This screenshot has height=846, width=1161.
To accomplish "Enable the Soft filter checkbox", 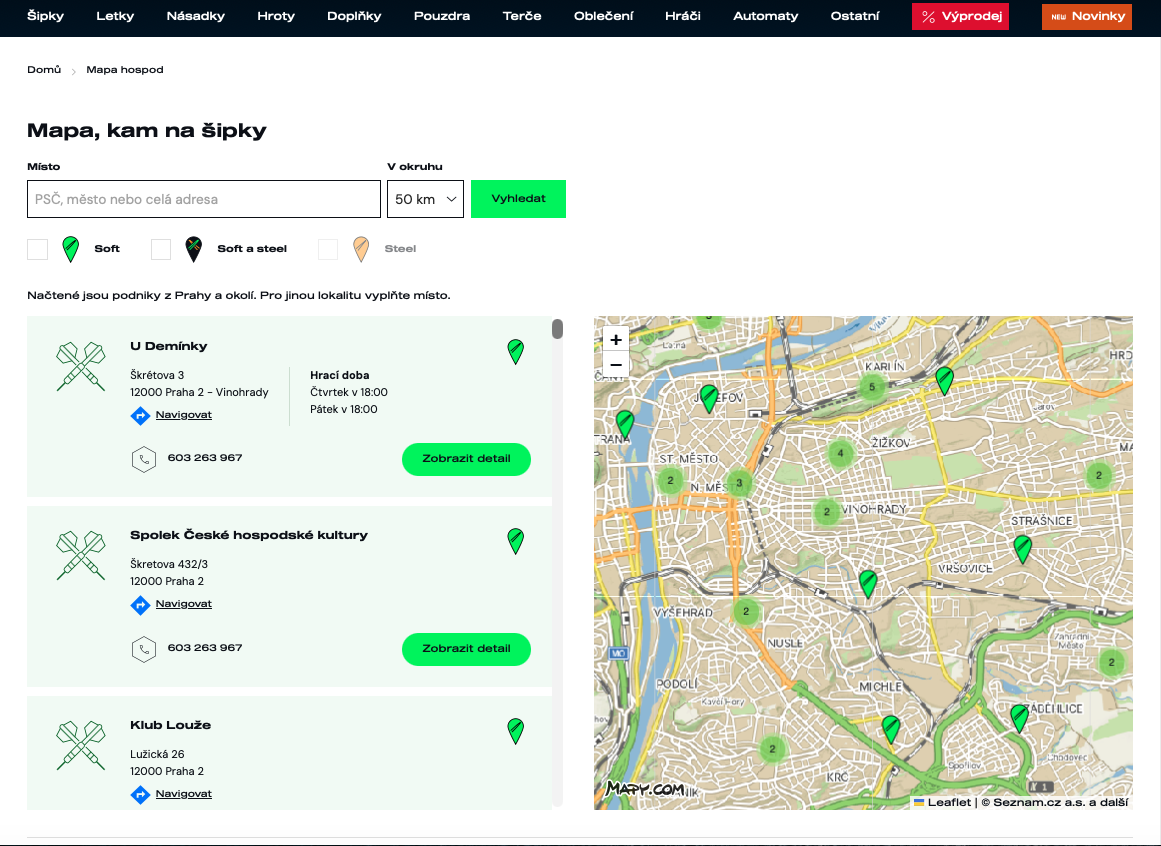I will click(x=38, y=249).
